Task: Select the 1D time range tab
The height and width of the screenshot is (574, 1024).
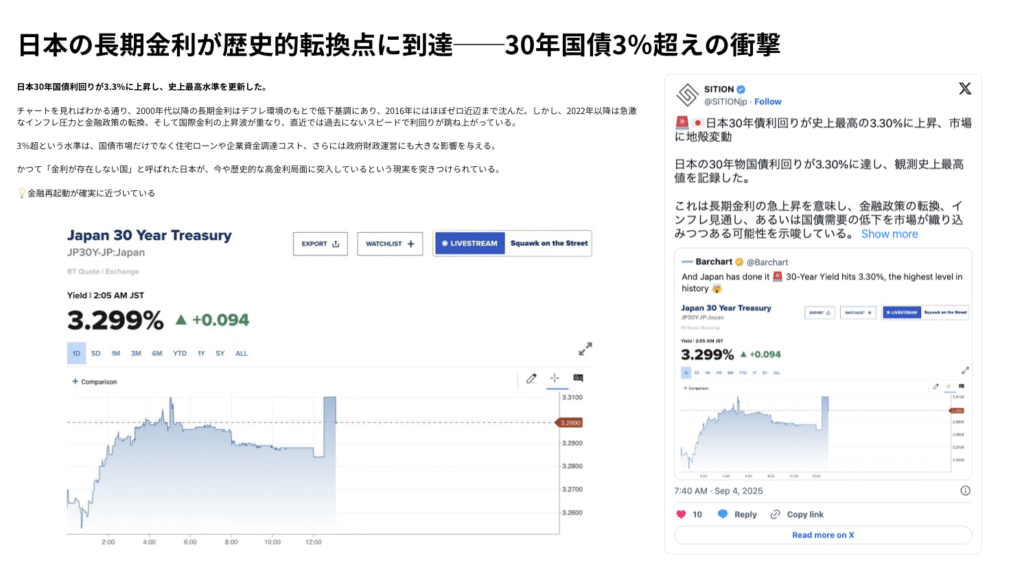Action: click(77, 353)
